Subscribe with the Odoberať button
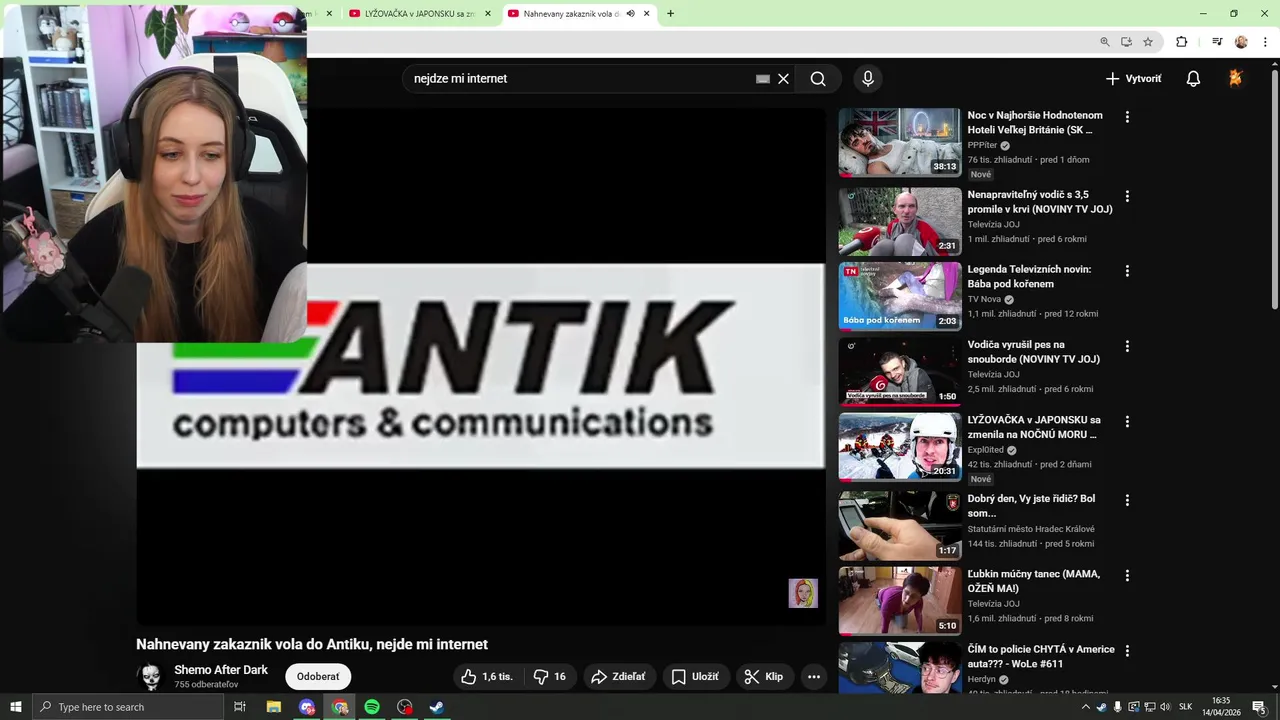 (318, 677)
